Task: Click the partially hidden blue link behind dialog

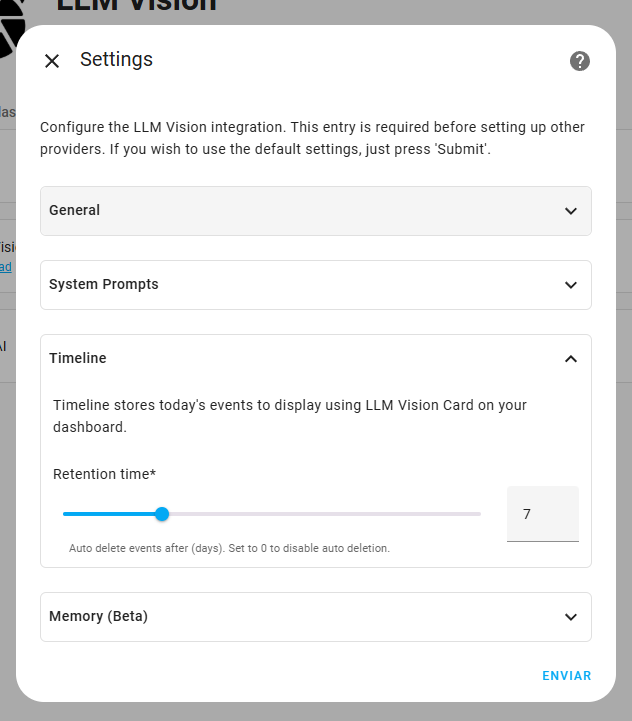Action: tap(6, 267)
